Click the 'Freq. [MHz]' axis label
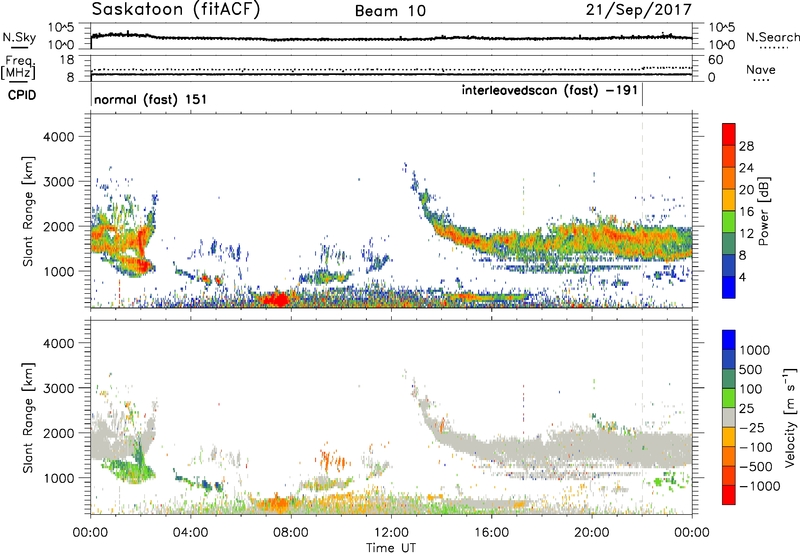Image resolution: width=800 pixels, height=554 pixels. click(x=18, y=67)
